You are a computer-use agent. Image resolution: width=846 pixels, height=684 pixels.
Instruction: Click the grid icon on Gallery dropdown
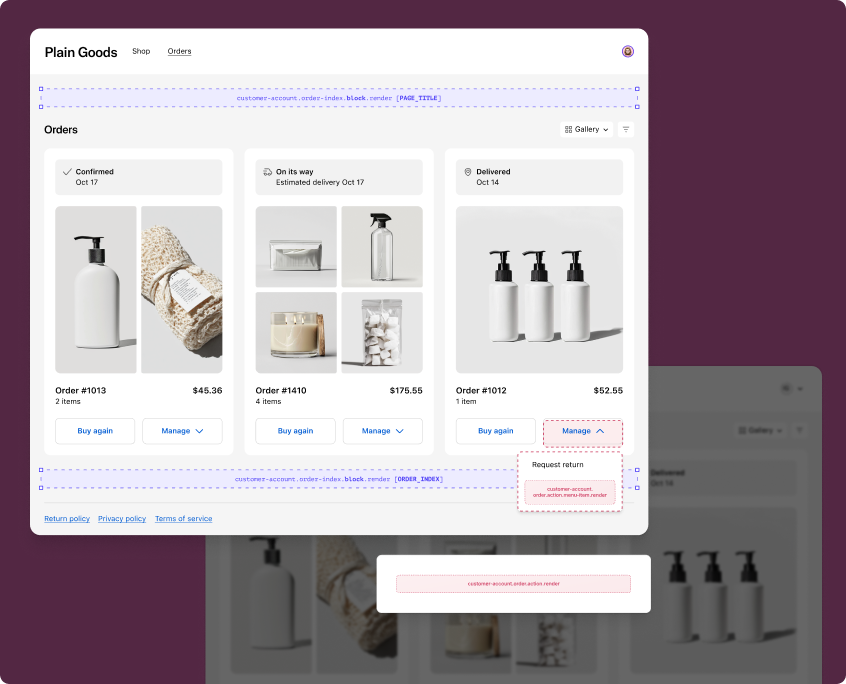coord(568,129)
